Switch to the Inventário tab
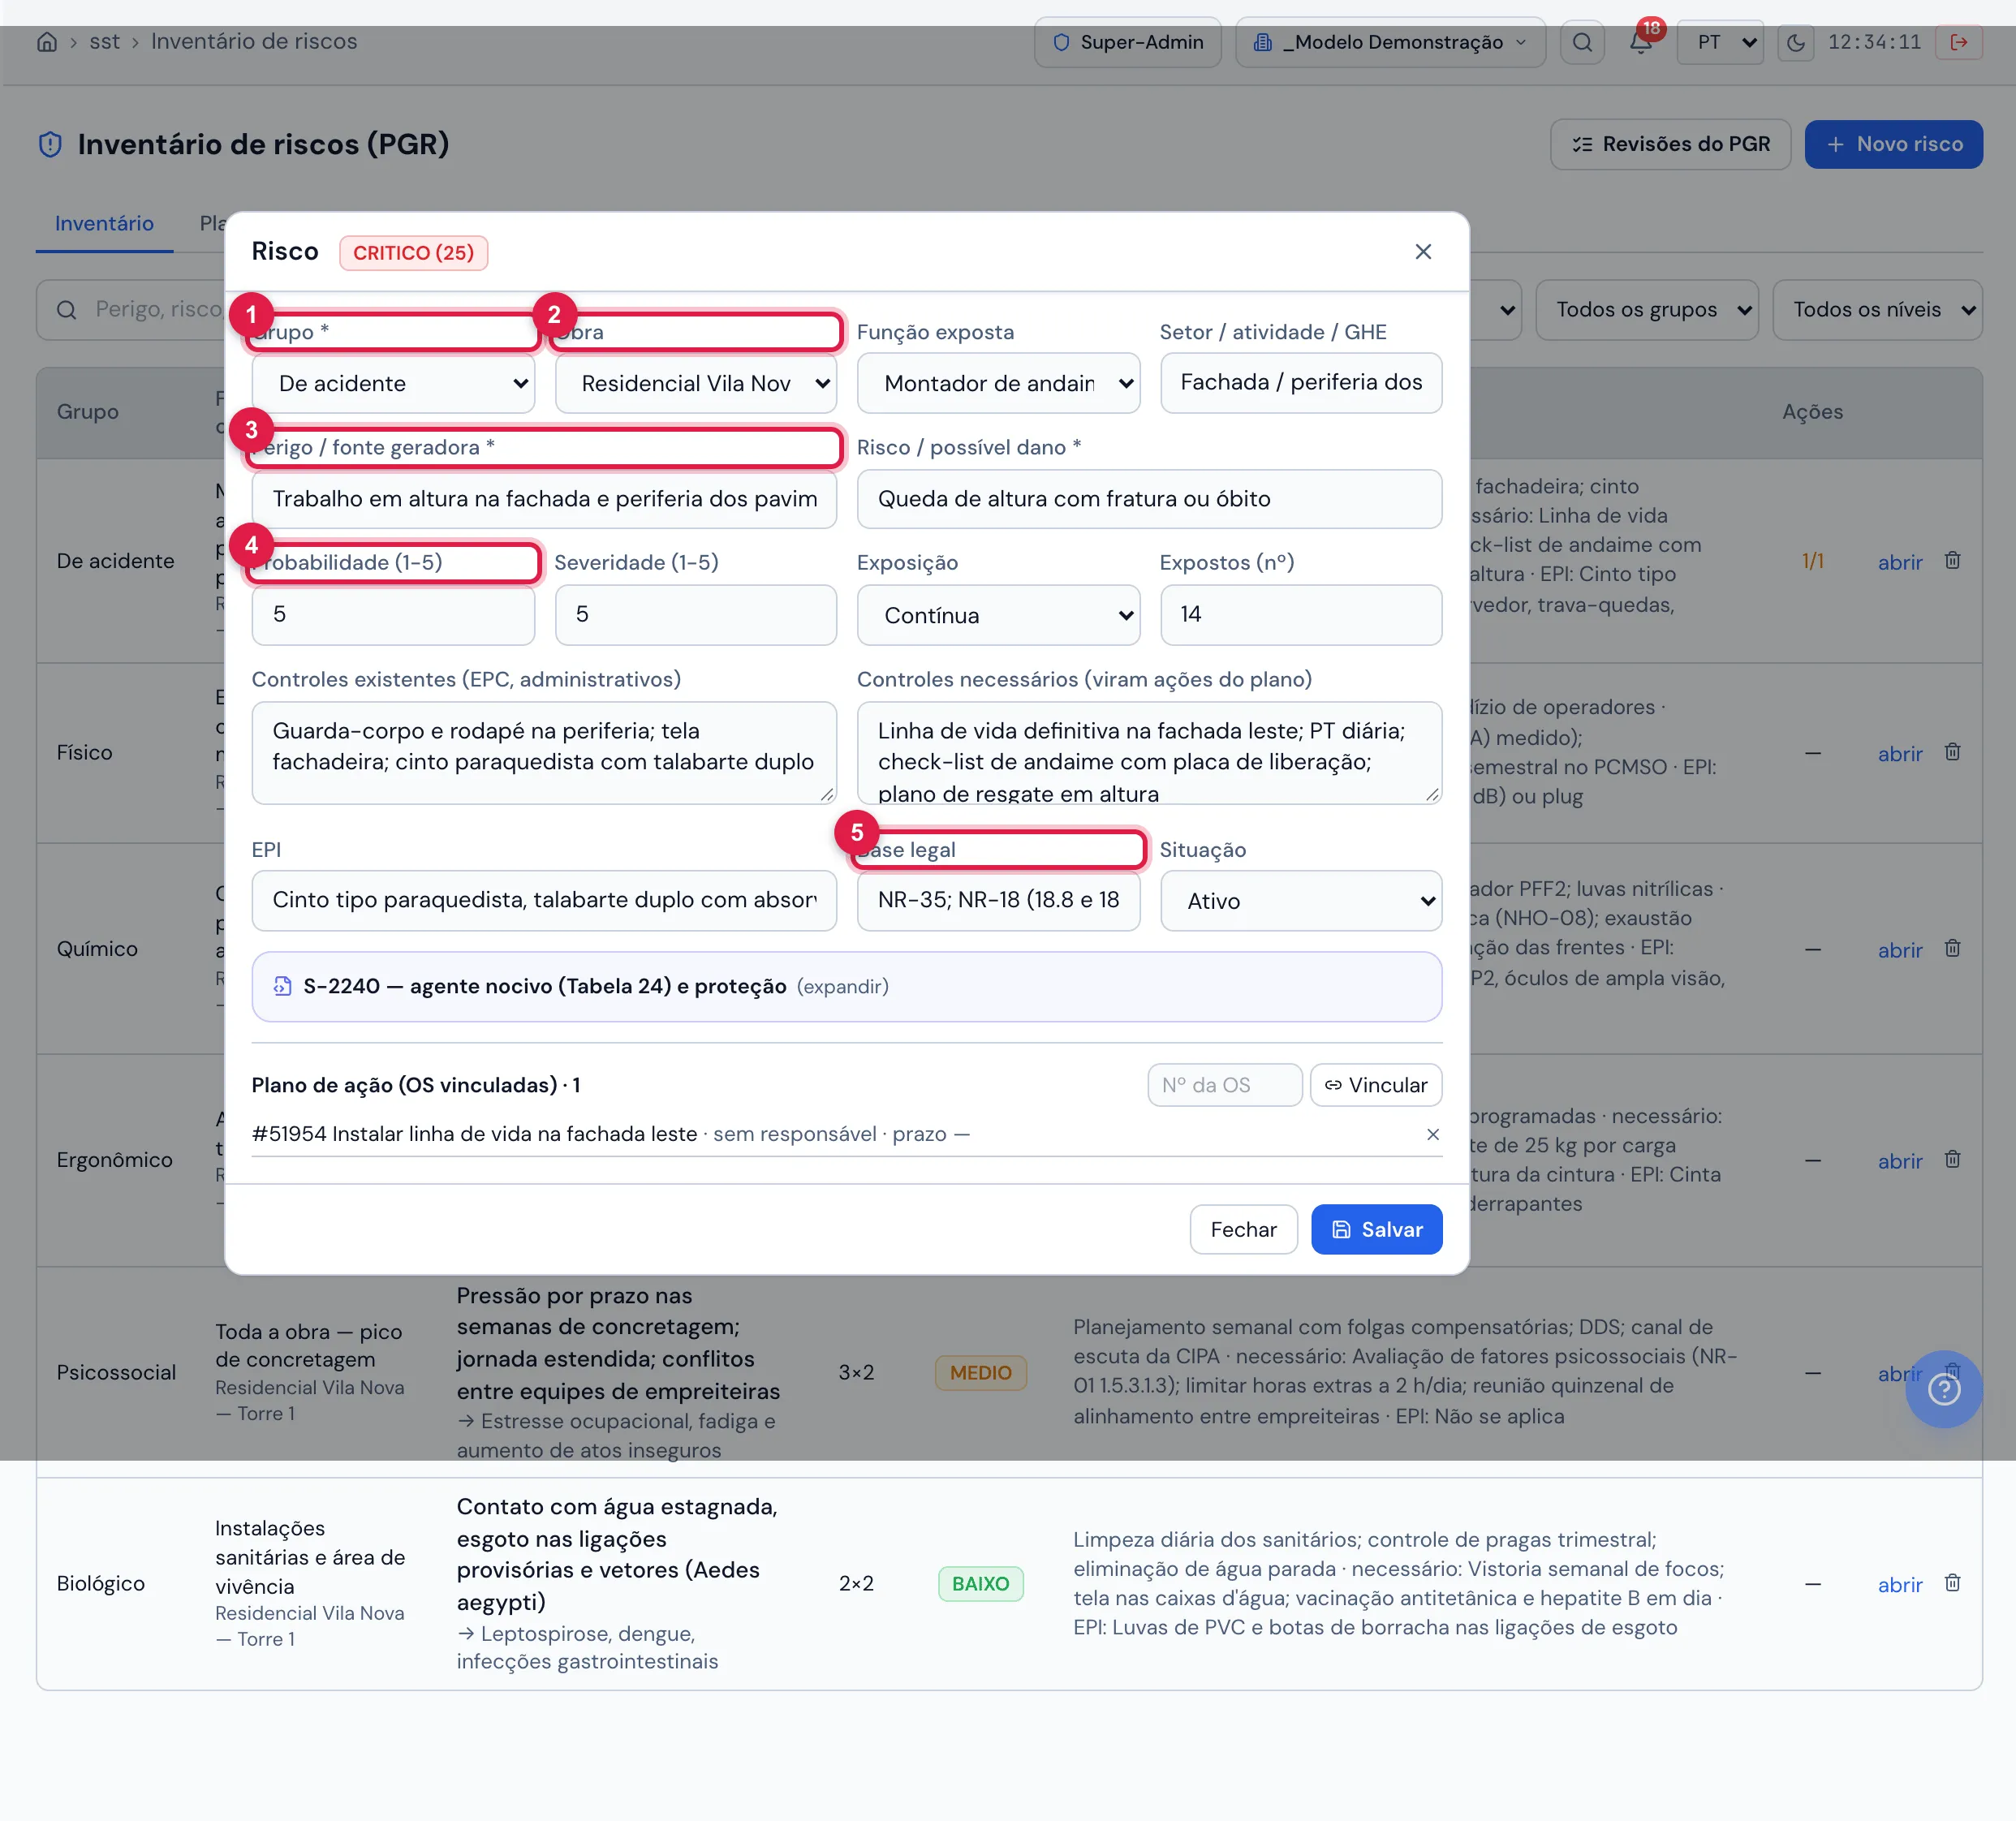The width and height of the screenshot is (2016, 1821). coord(104,223)
